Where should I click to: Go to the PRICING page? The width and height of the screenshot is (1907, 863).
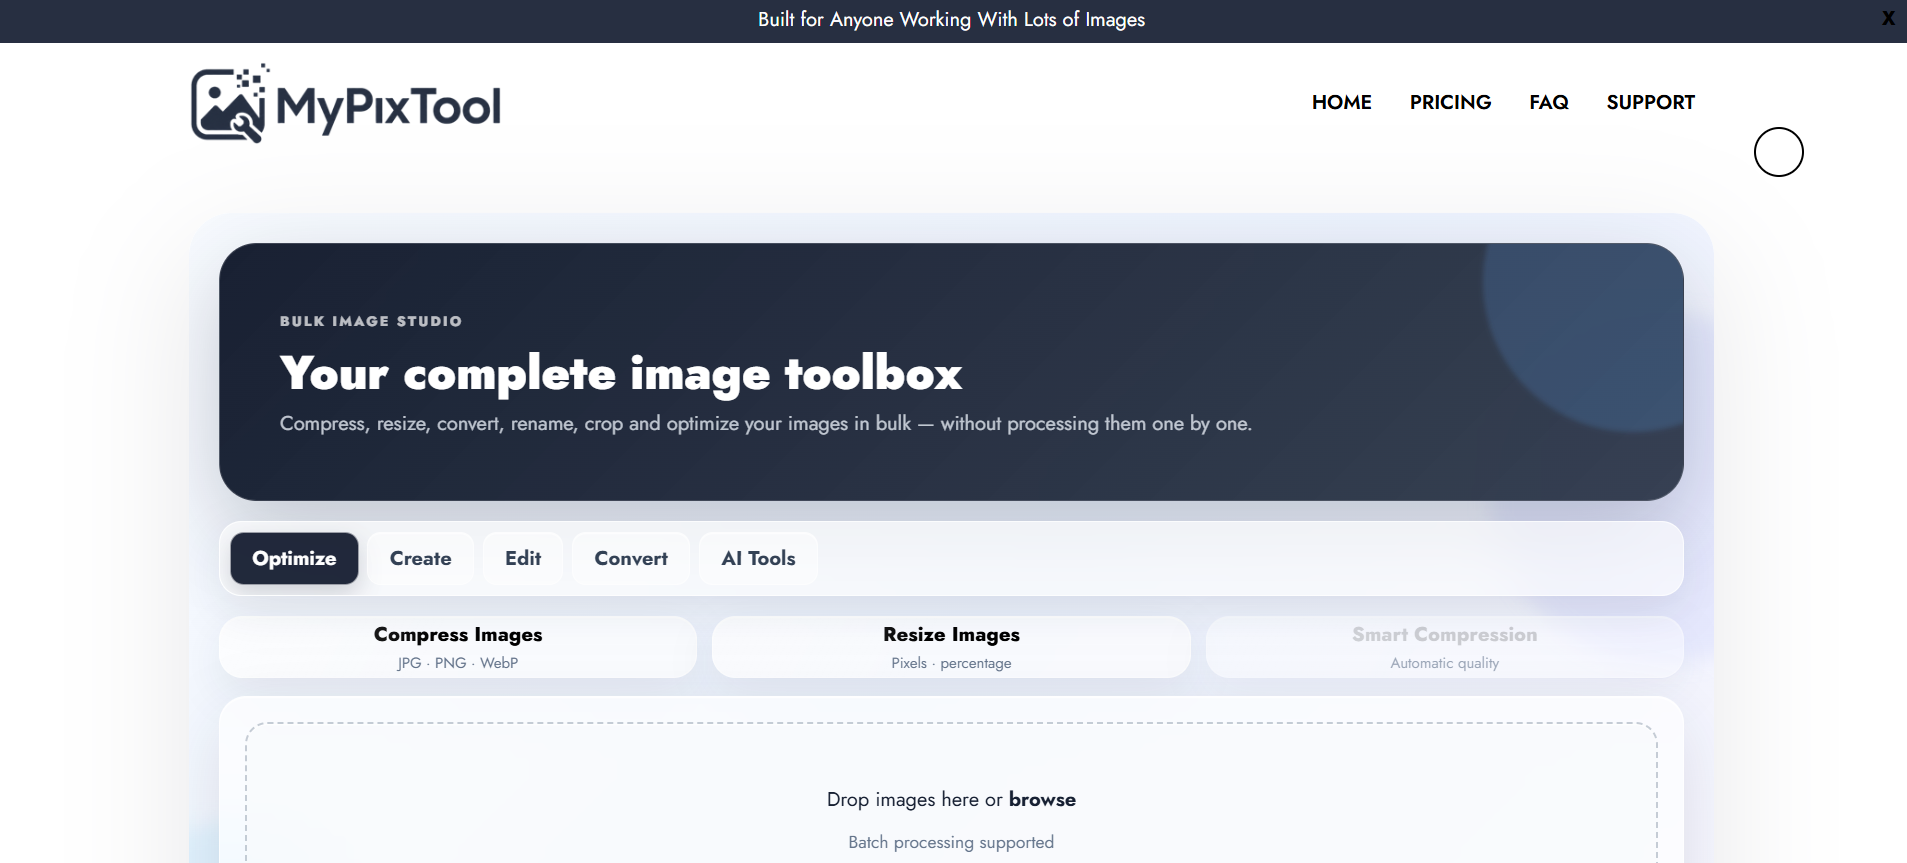(x=1450, y=102)
